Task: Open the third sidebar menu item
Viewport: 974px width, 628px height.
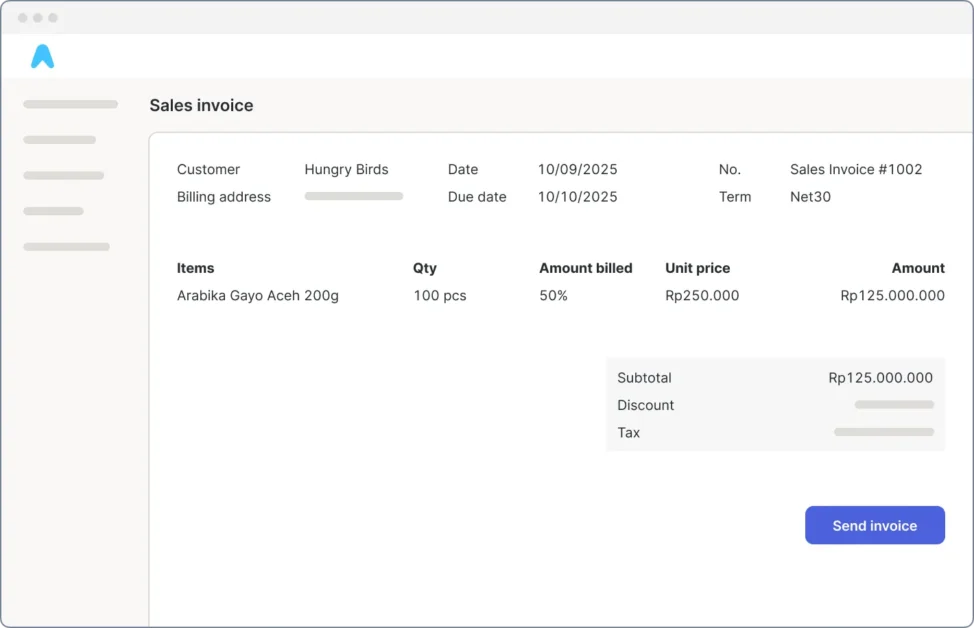Action: (63, 175)
